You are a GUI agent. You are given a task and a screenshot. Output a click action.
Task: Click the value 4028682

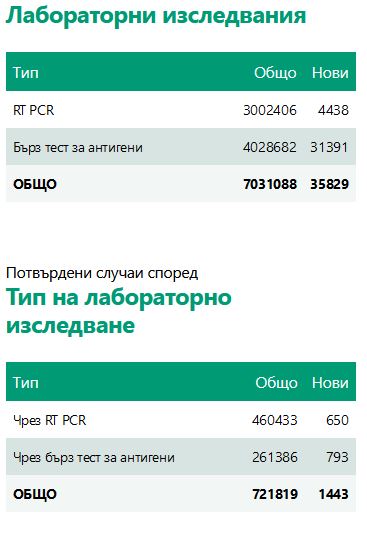click(x=270, y=147)
